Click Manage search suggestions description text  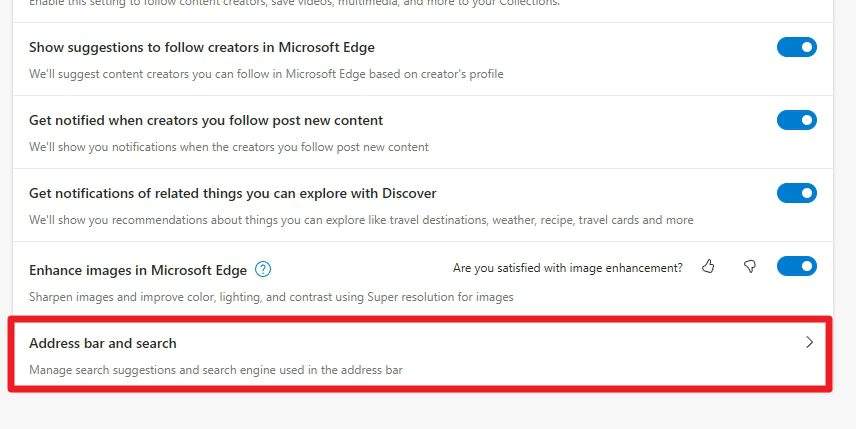[x=216, y=370]
